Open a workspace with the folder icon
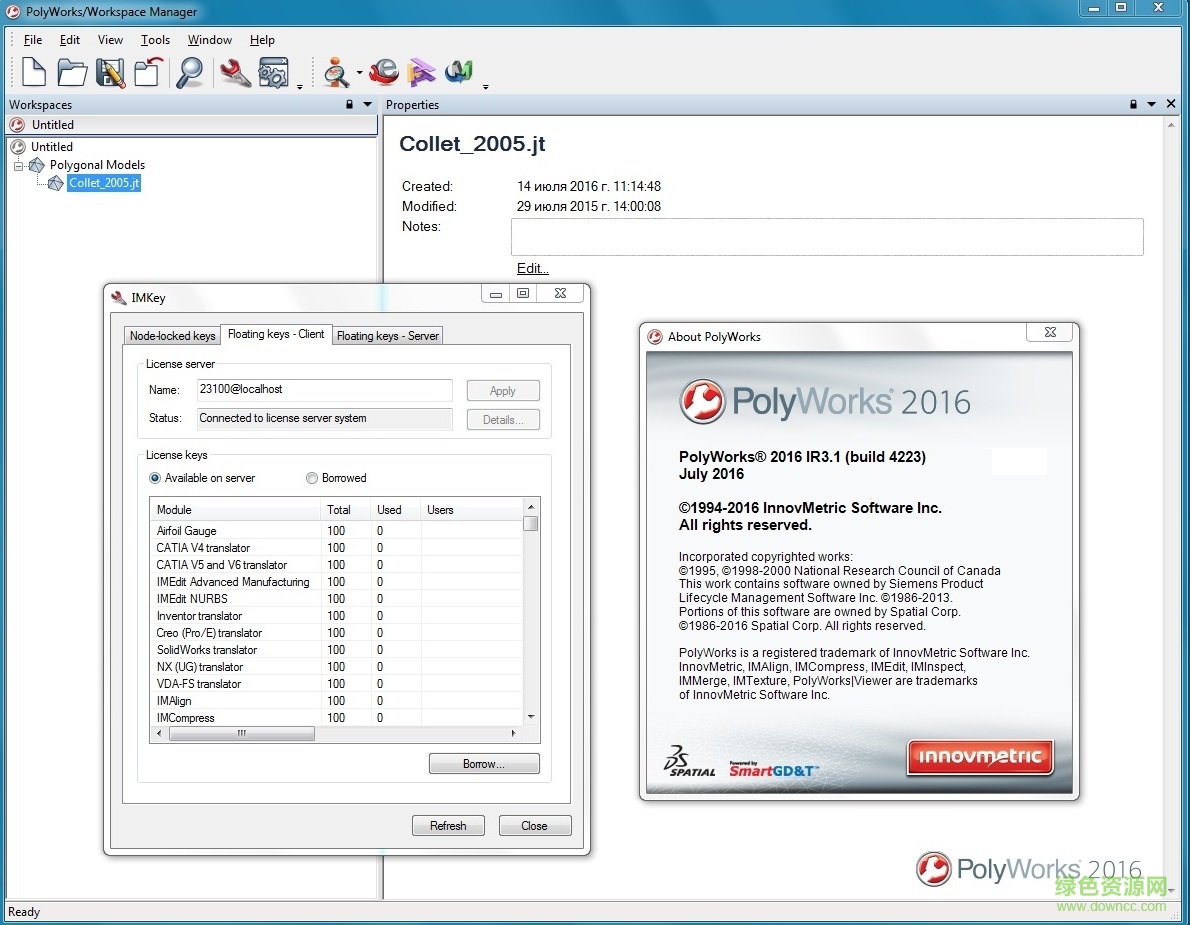This screenshot has width=1190, height=925. [x=71, y=72]
